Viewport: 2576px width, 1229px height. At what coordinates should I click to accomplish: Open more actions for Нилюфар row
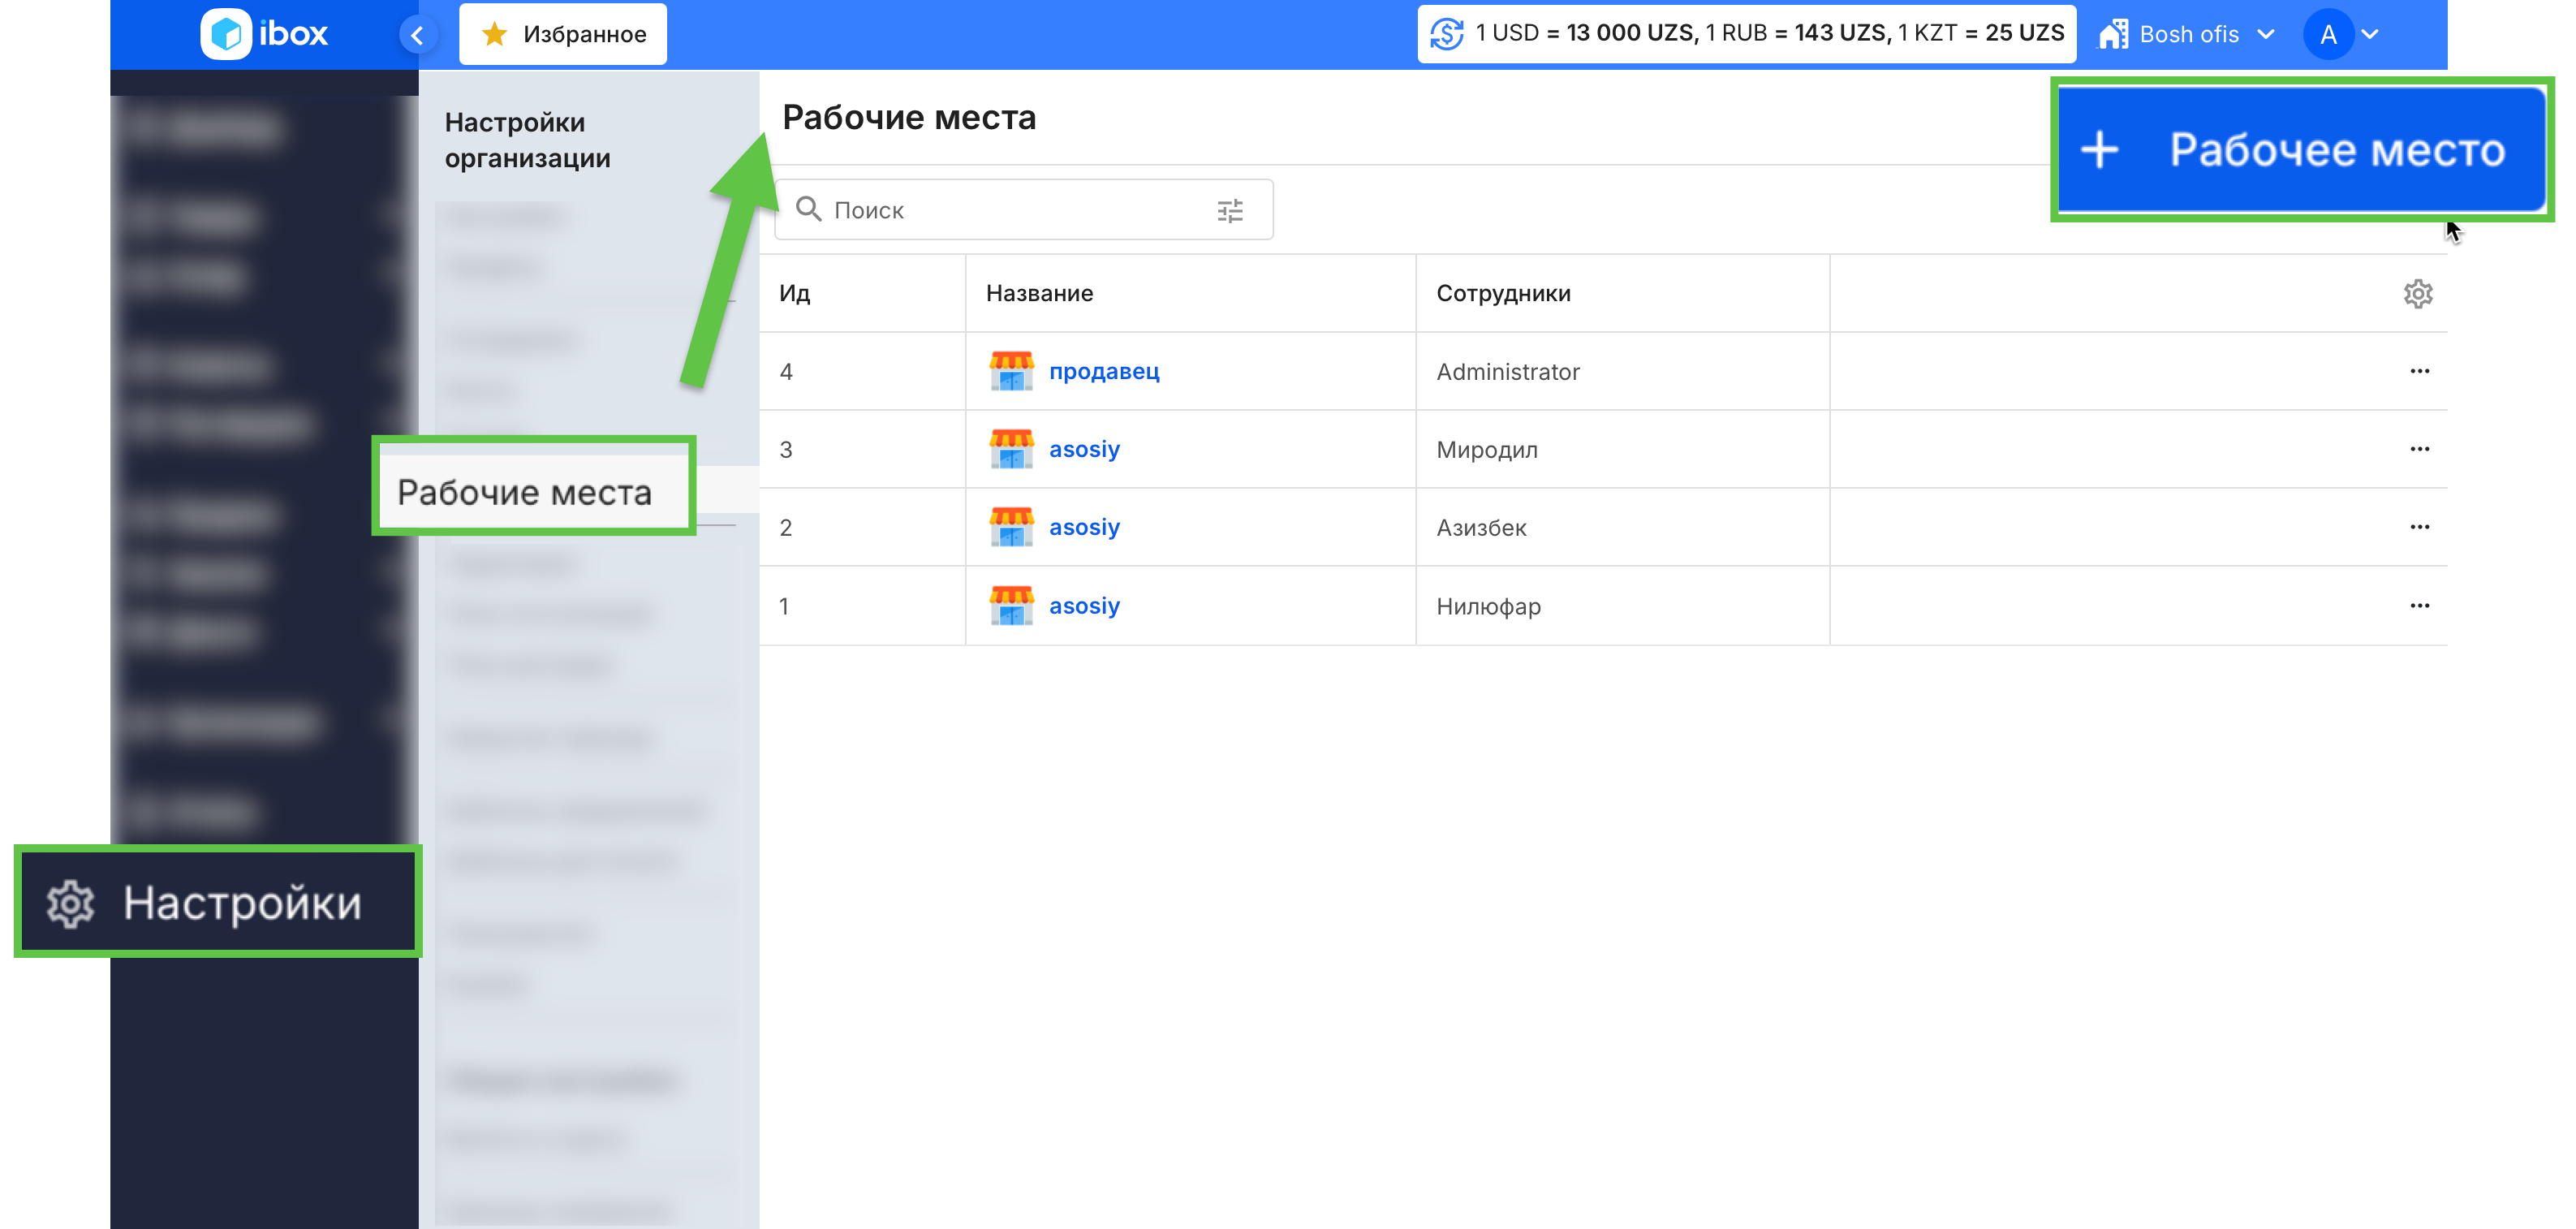(x=2419, y=606)
